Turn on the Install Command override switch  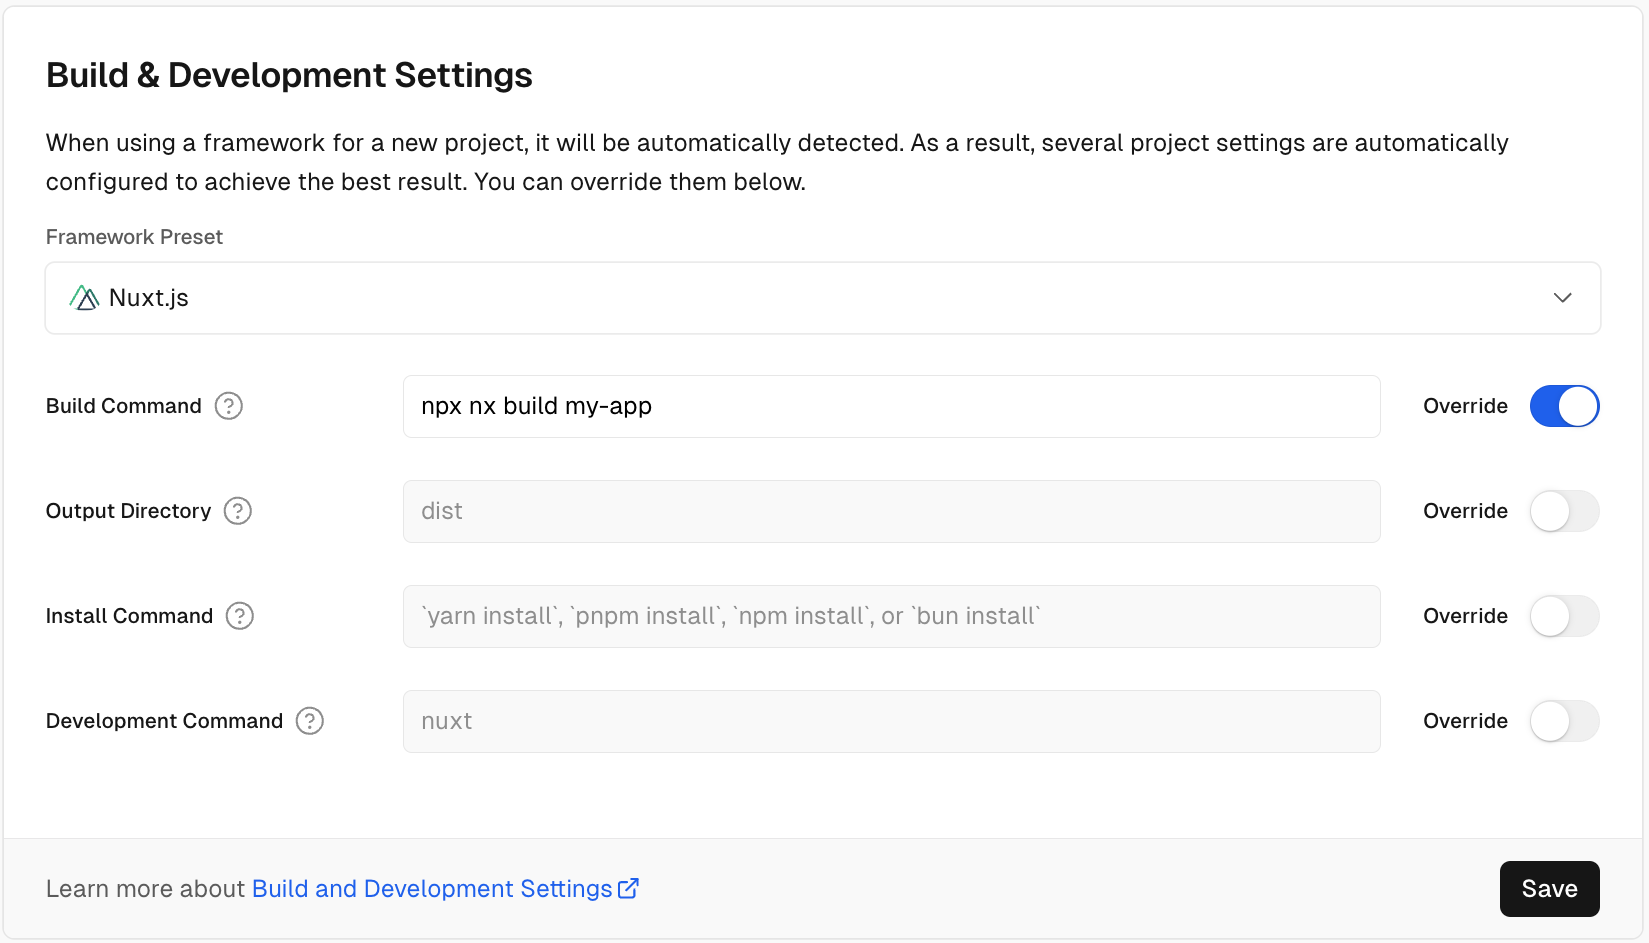pos(1564,616)
